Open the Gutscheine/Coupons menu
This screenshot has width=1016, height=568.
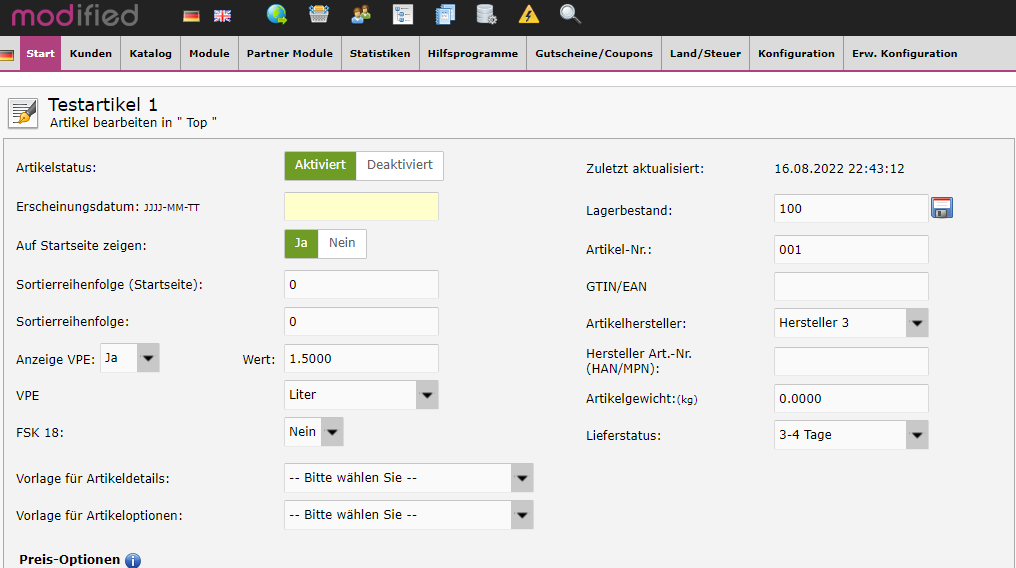point(593,54)
